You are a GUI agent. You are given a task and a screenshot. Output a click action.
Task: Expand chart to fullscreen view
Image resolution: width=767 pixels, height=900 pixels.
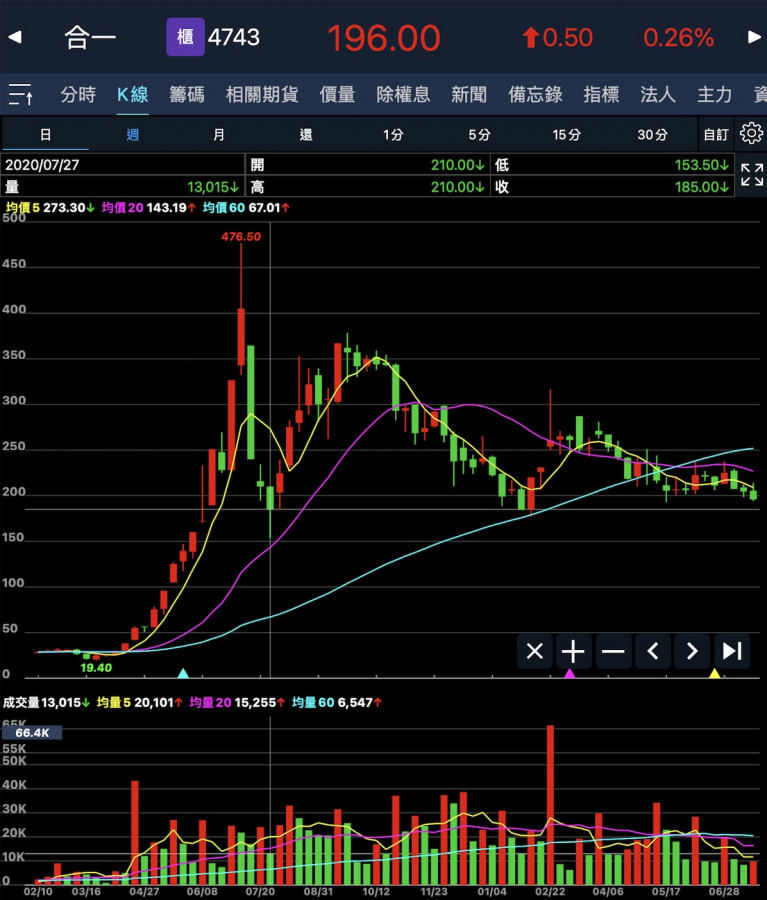point(751,175)
